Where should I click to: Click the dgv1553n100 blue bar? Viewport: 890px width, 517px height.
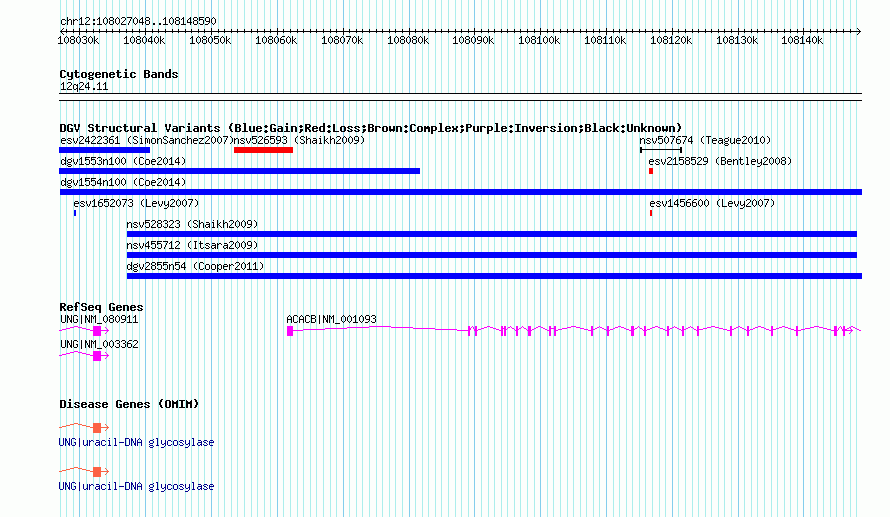tap(240, 171)
